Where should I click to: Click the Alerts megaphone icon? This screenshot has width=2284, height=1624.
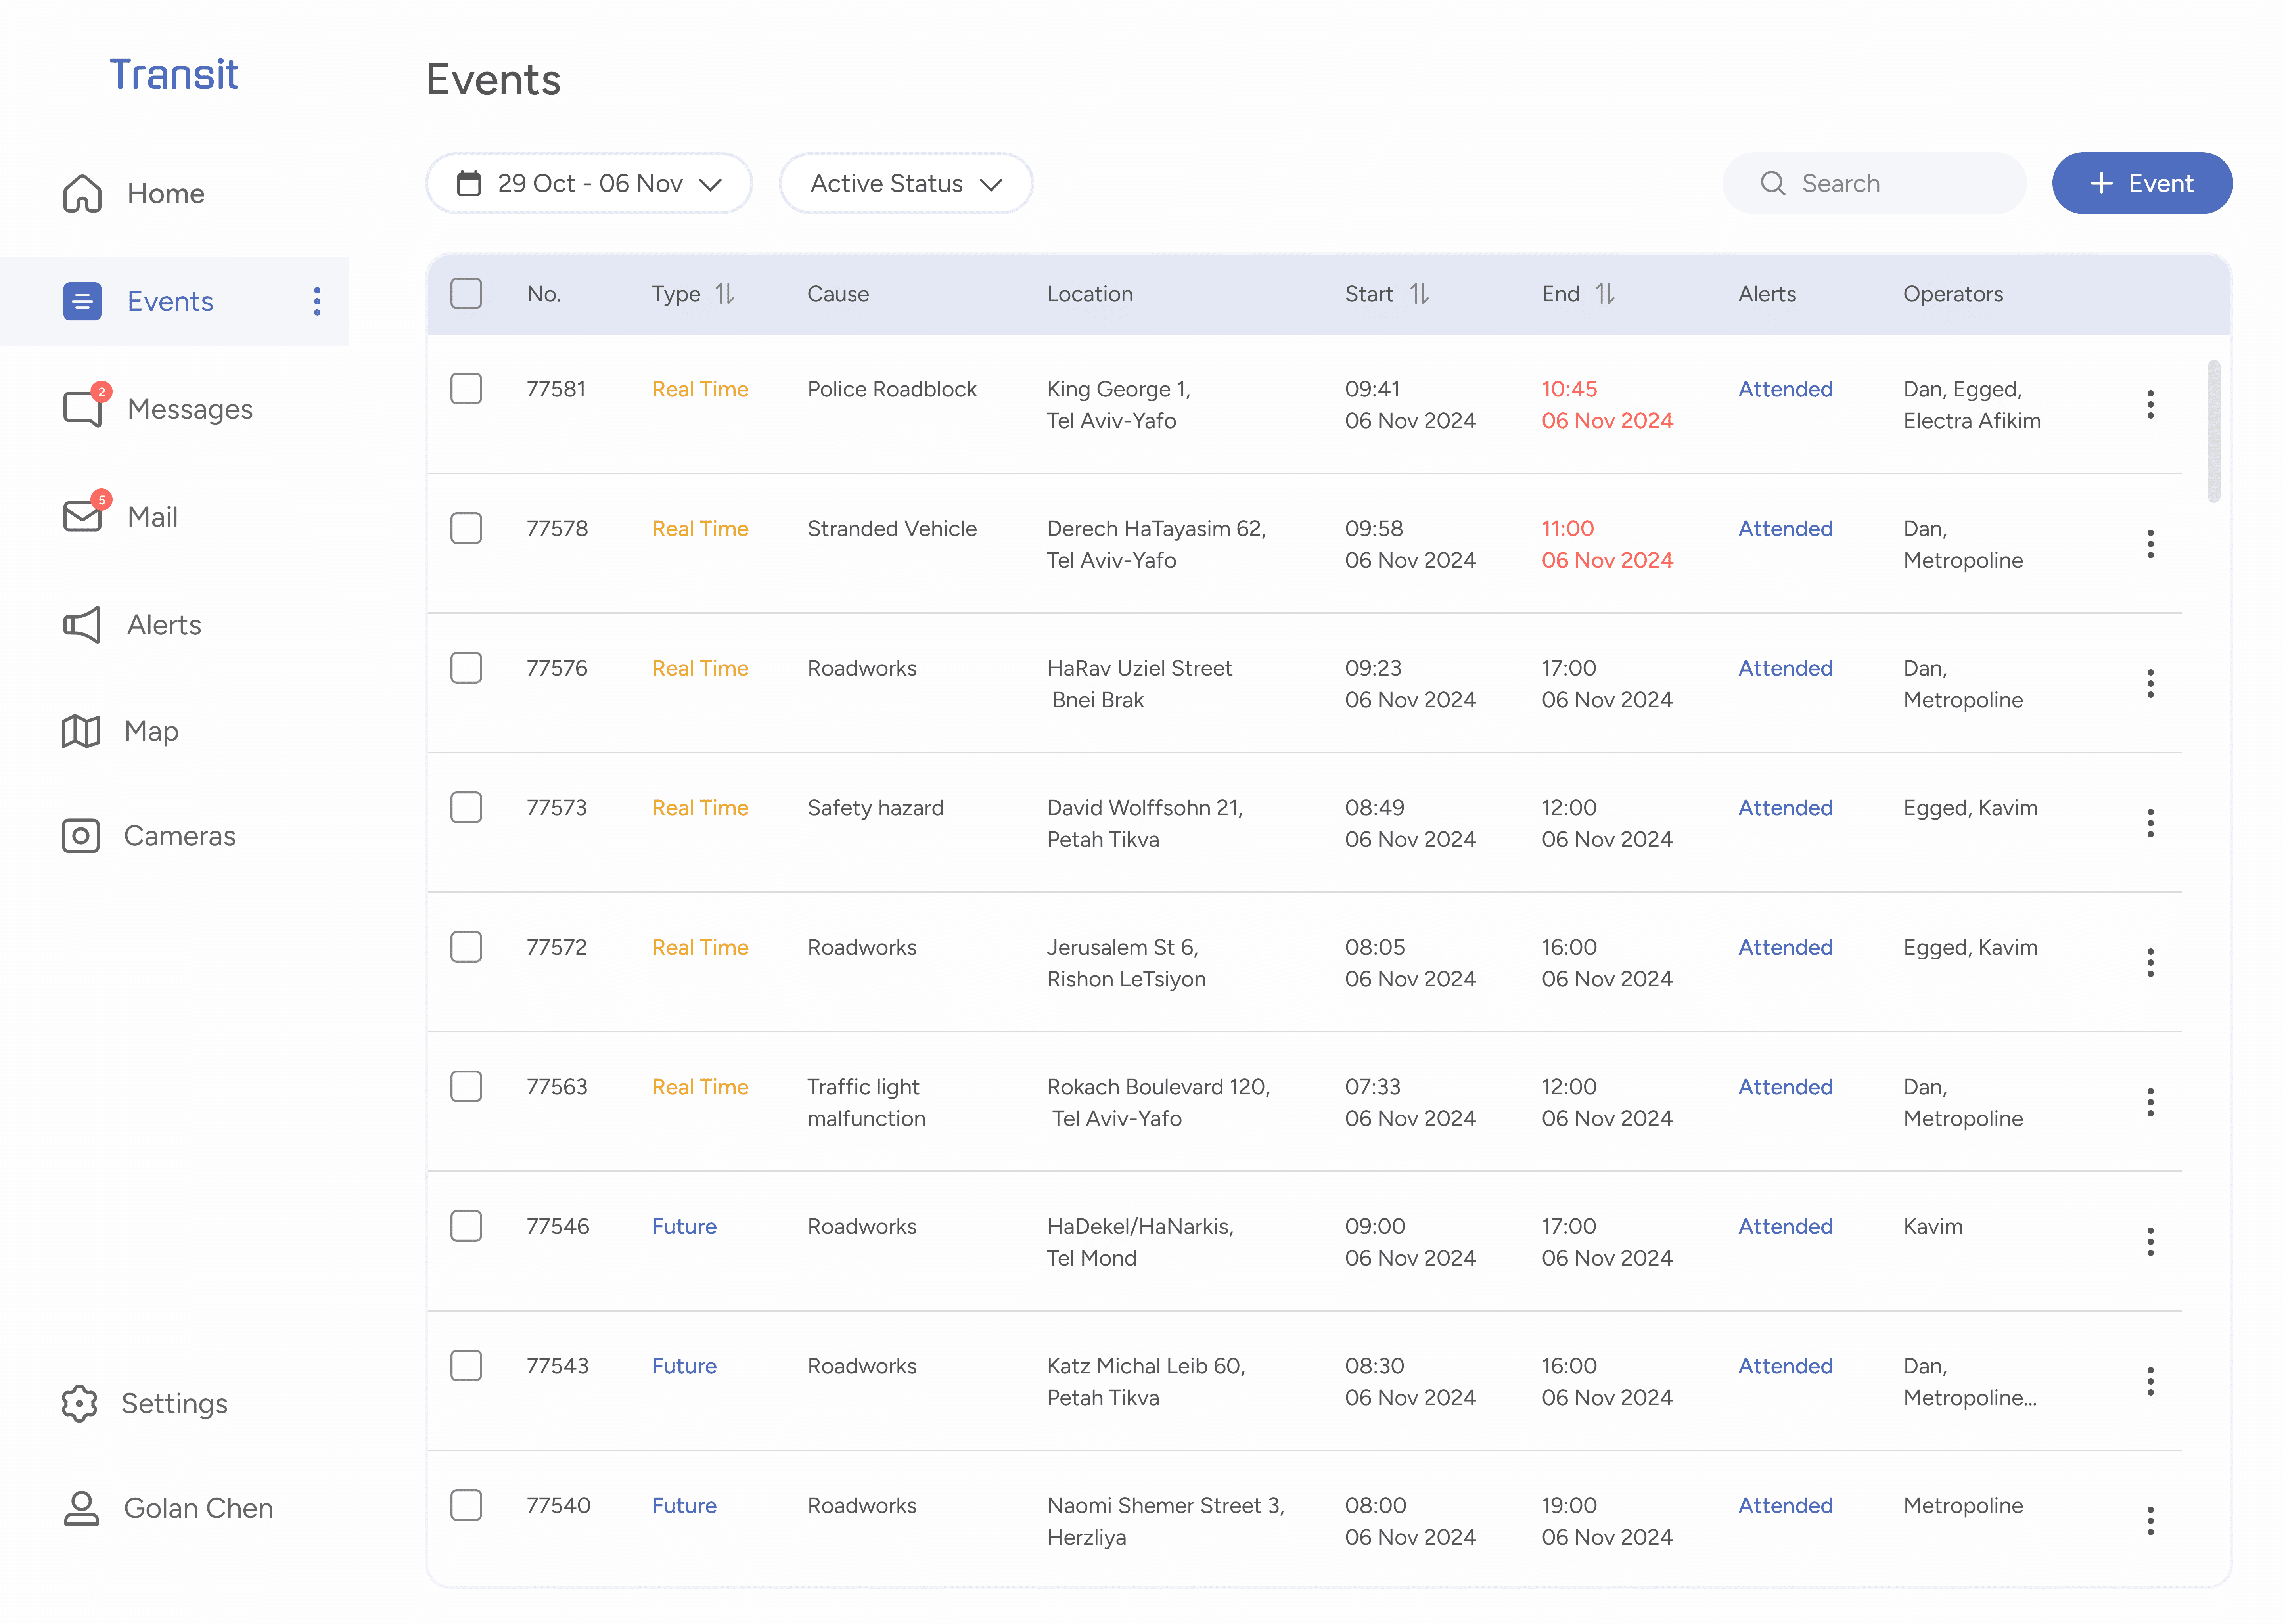[82, 624]
